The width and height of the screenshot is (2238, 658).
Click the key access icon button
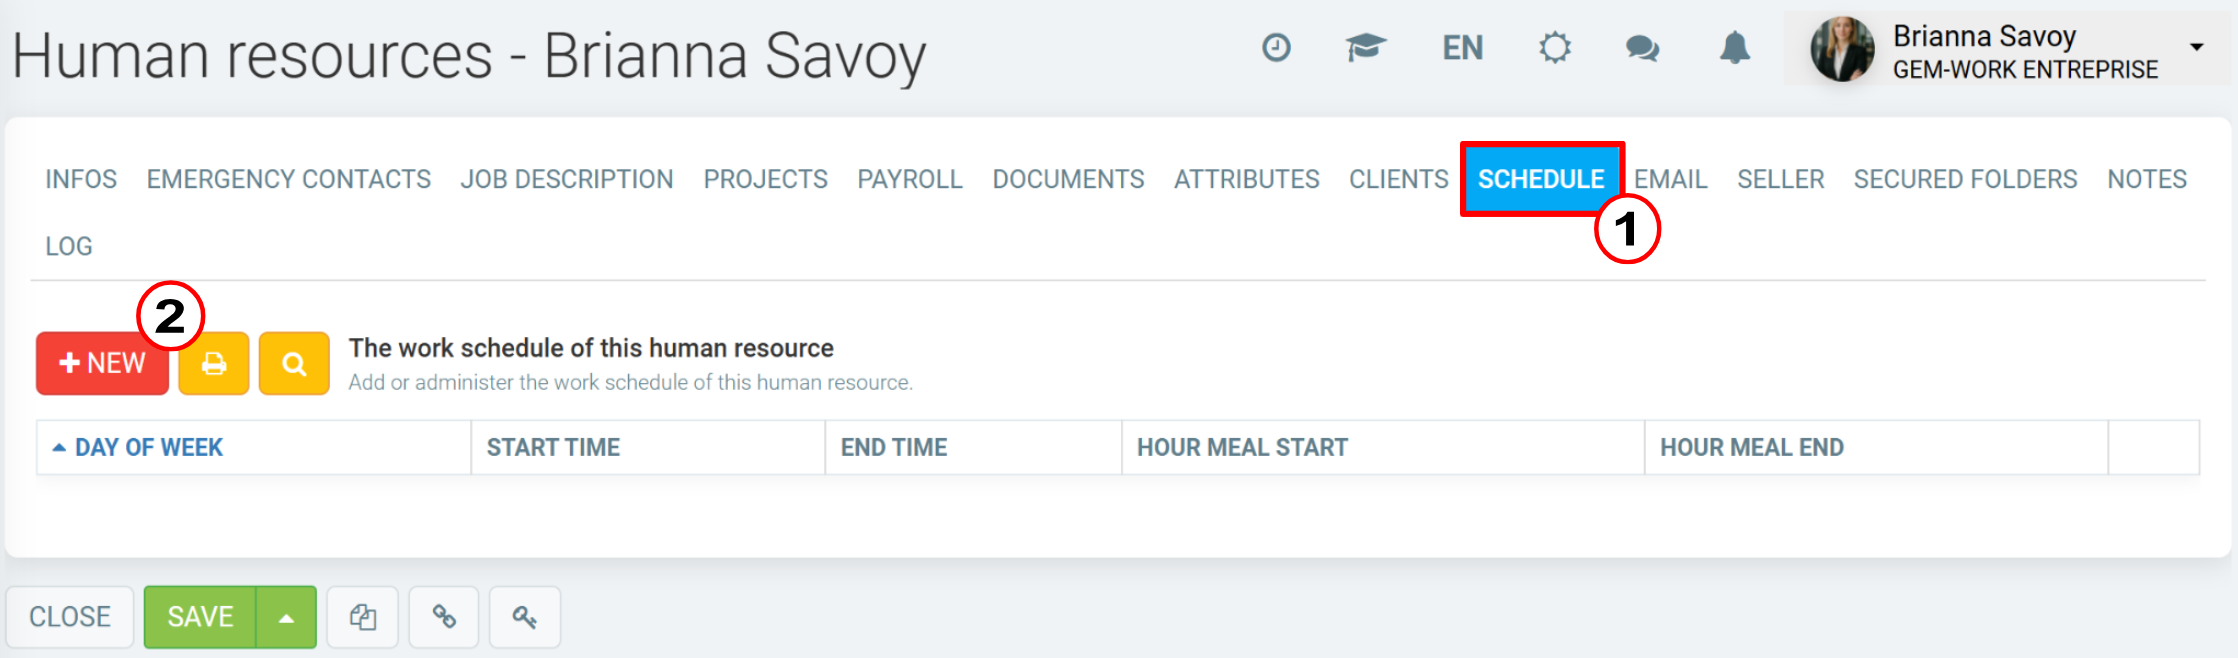pyautogui.click(x=525, y=617)
